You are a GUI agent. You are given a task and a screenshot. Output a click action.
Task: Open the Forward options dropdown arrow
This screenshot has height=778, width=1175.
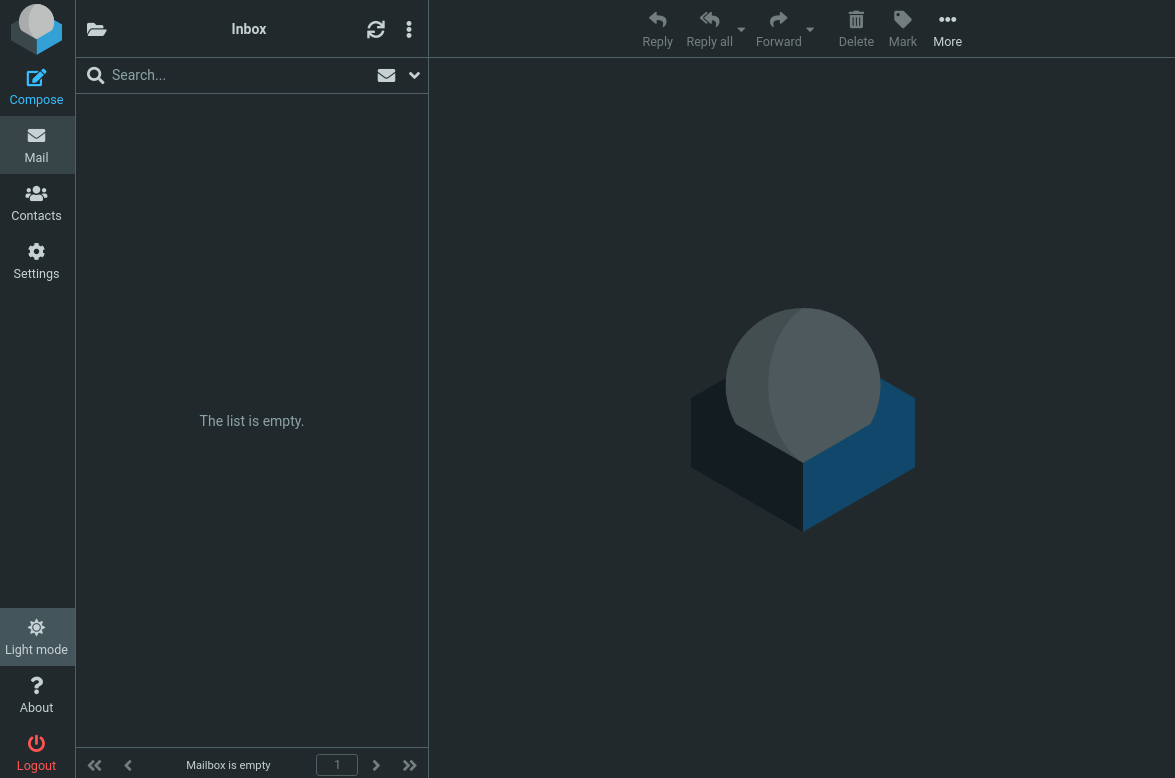[810, 30]
